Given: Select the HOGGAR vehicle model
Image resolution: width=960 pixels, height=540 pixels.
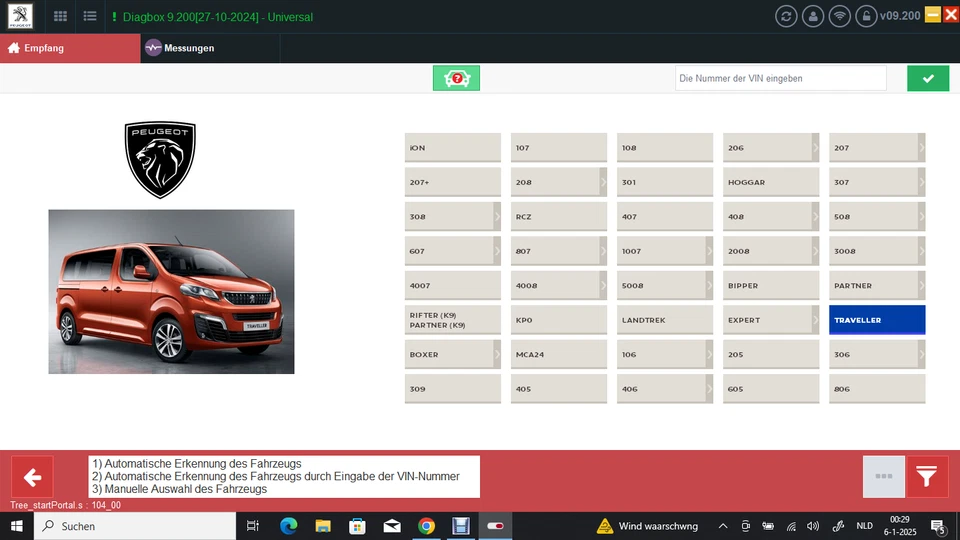Looking at the screenshot, I should click(x=771, y=182).
